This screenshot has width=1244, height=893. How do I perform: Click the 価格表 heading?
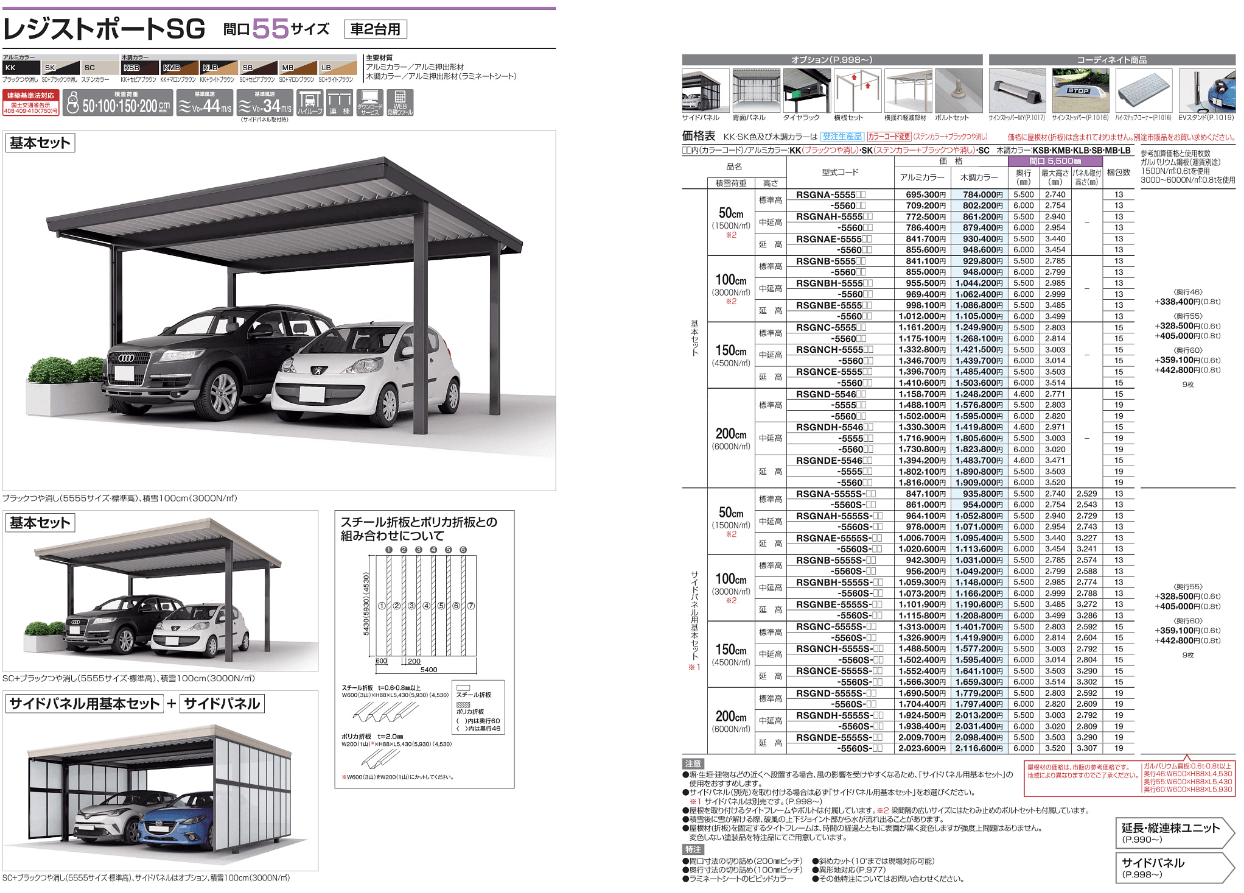698,134
